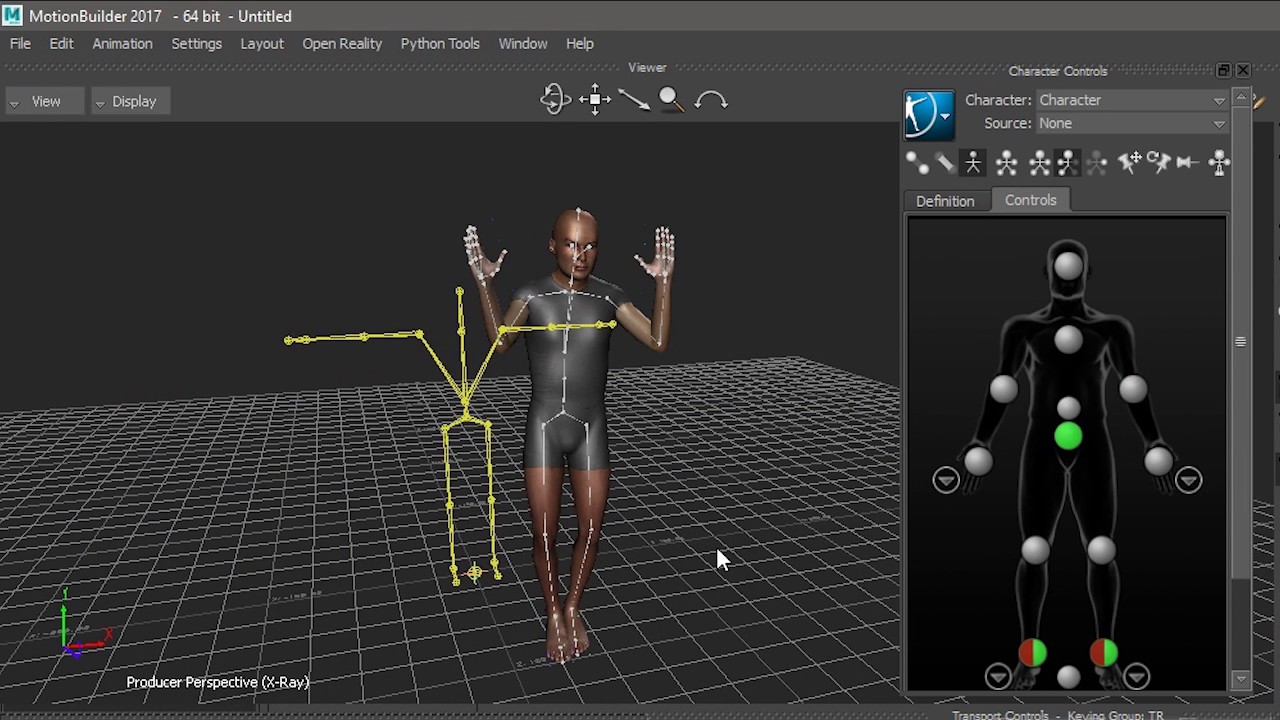The height and width of the screenshot is (720, 1280).
Task: Open the Source dropdown showing None
Action: 1131,123
